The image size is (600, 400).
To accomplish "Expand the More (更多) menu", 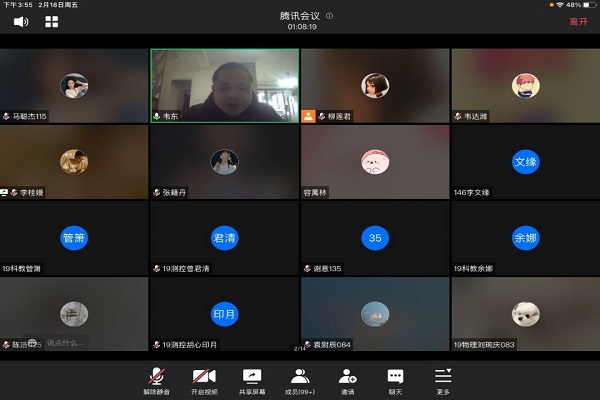I will click(443, 378).
